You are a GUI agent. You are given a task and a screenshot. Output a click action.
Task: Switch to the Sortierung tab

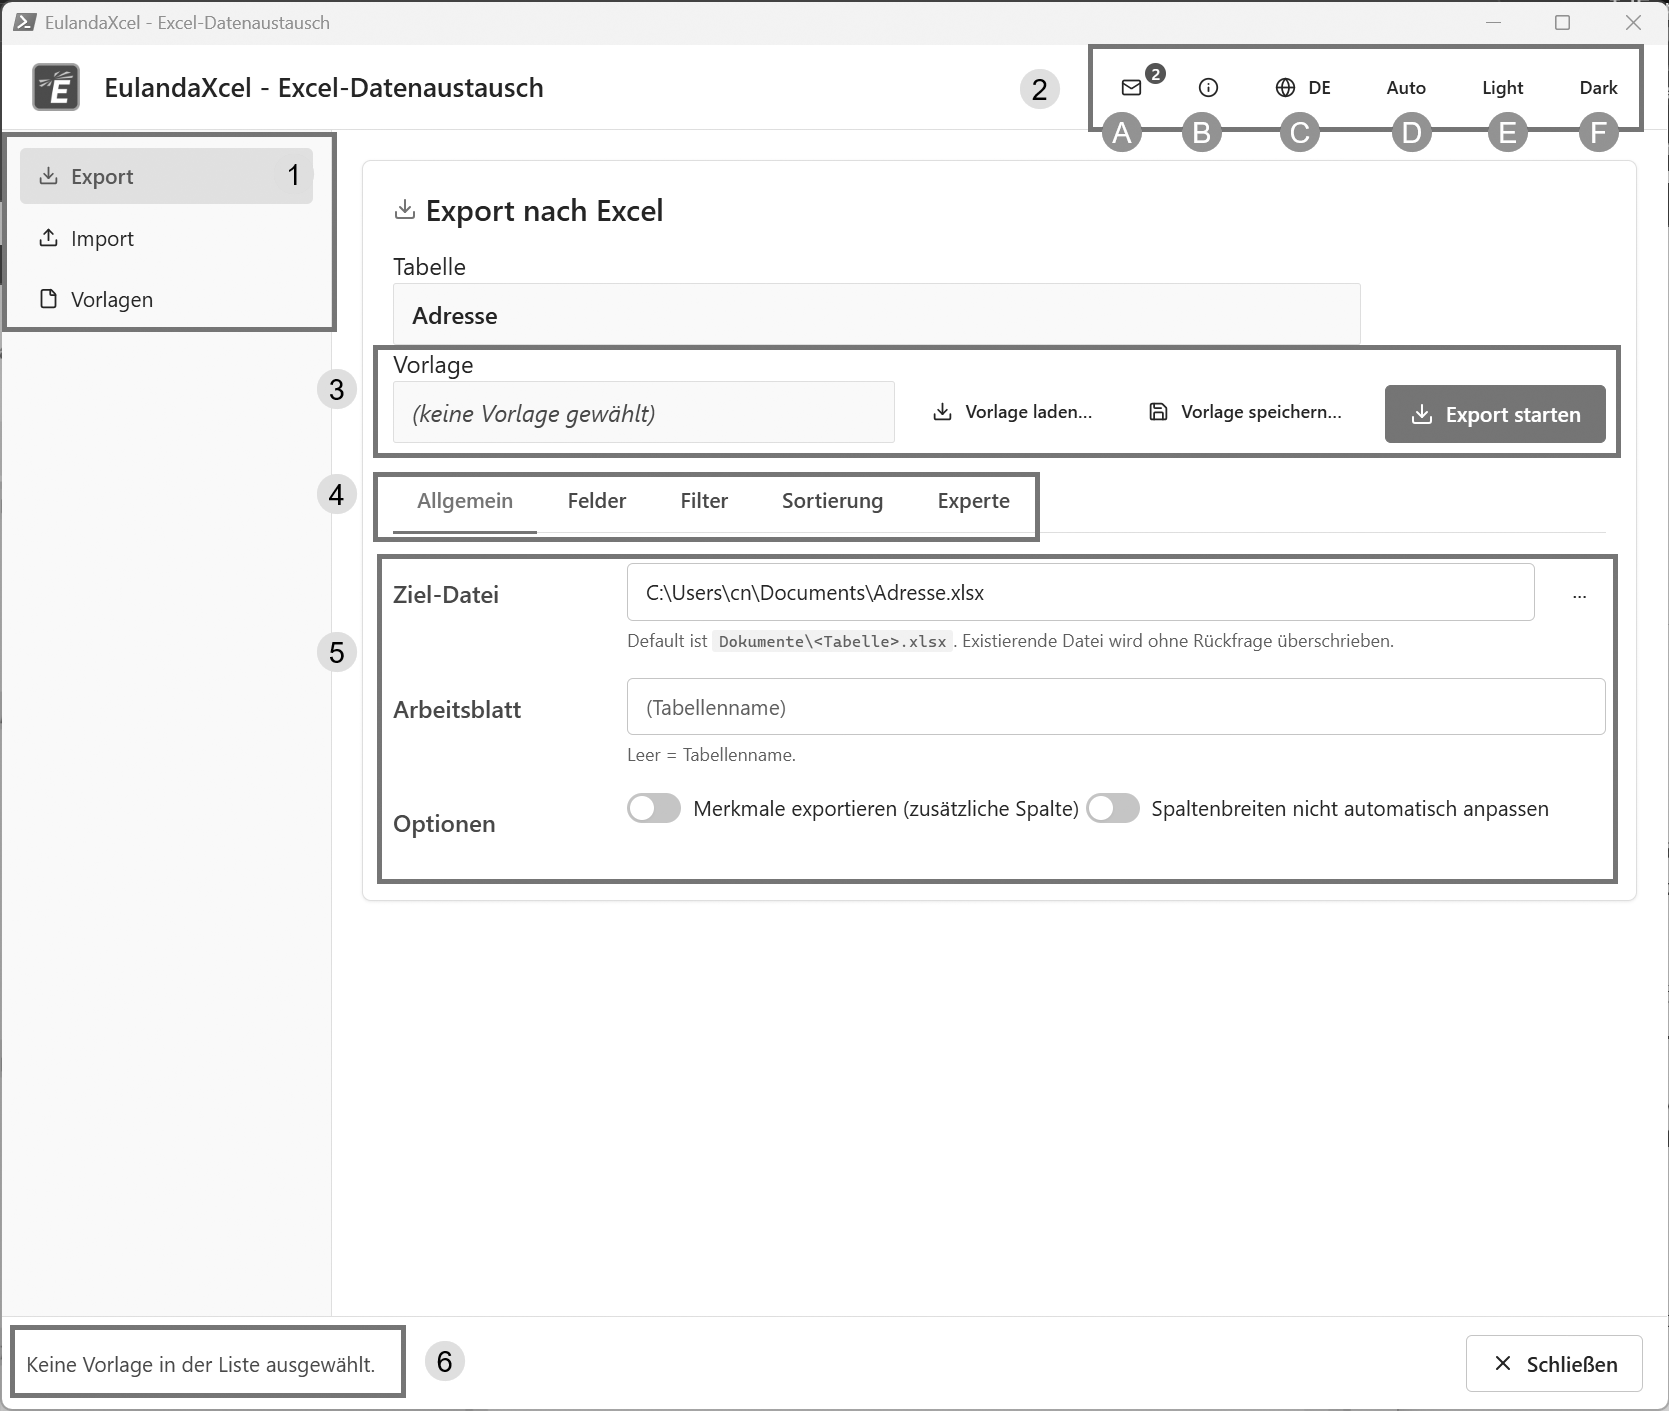click(x=832, y=501)
